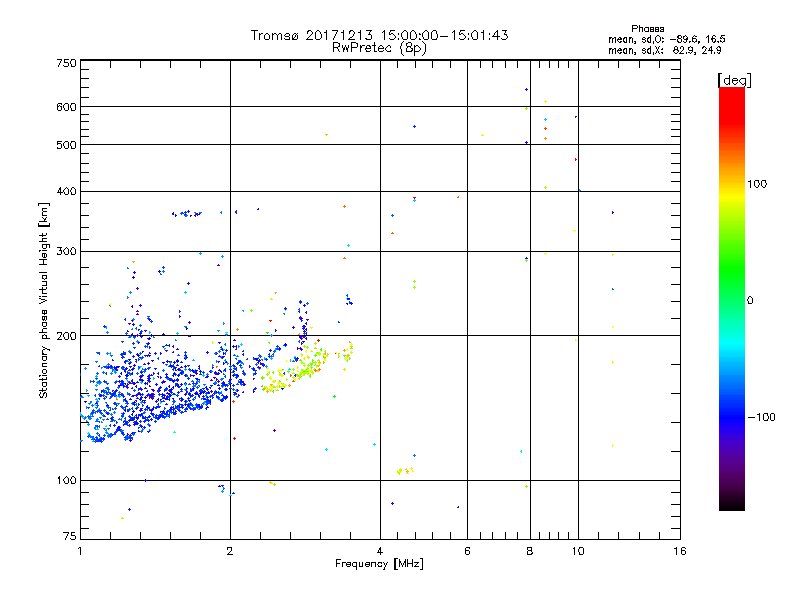Click the colorbar label '100'
This screenshot has height=600, width=800.
point(757,184)
